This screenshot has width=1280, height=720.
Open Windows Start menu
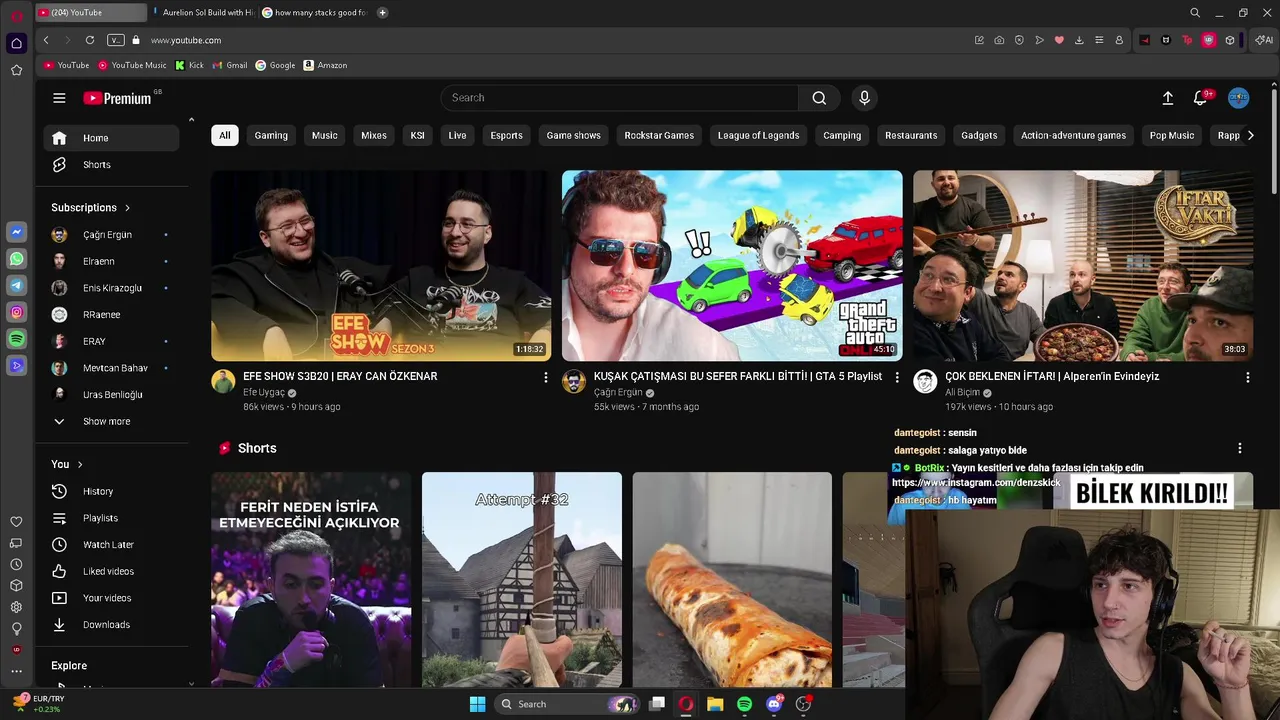(x=477, y=704)
